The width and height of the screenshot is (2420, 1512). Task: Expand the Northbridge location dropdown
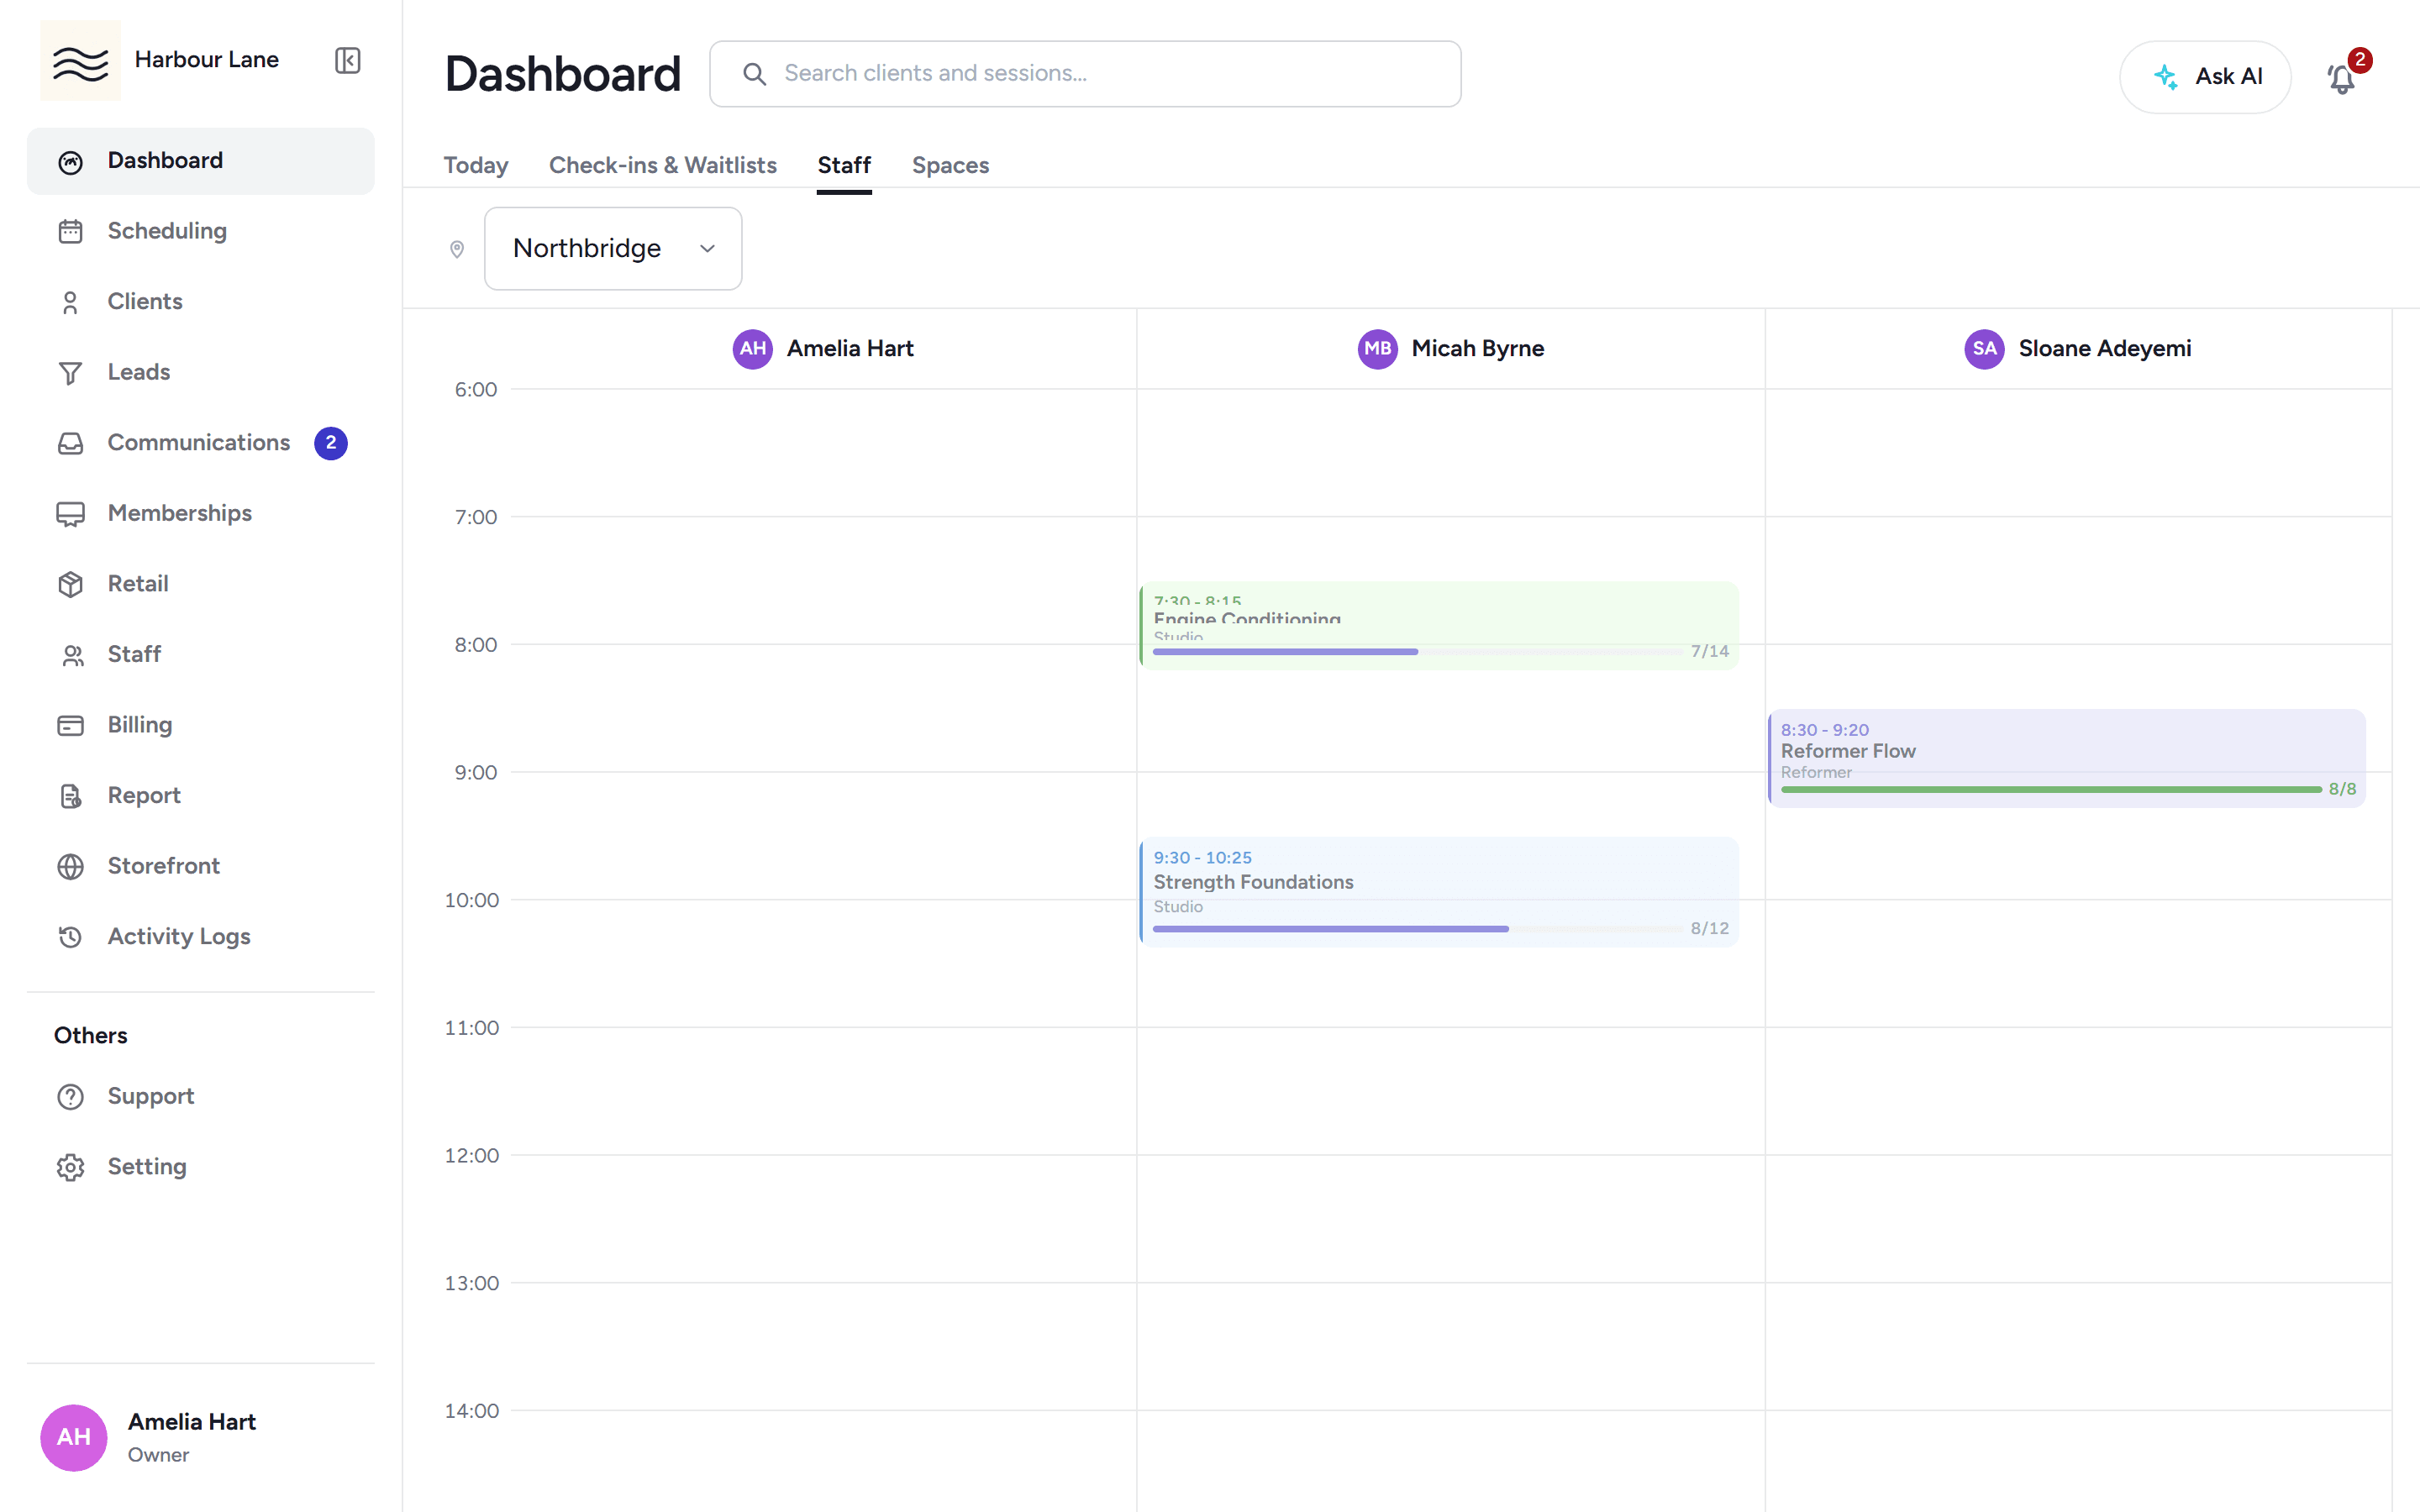pyautogui.click(x=613, y=249)
